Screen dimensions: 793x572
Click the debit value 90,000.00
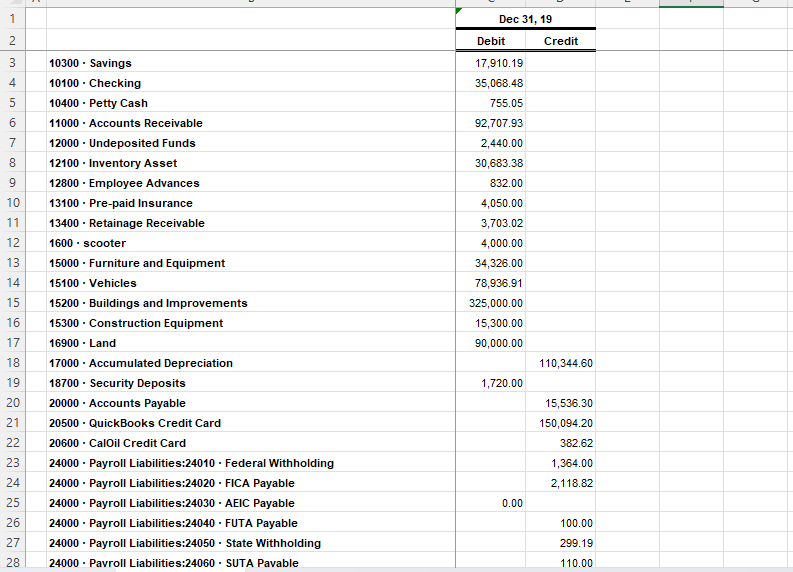[491, 342]
